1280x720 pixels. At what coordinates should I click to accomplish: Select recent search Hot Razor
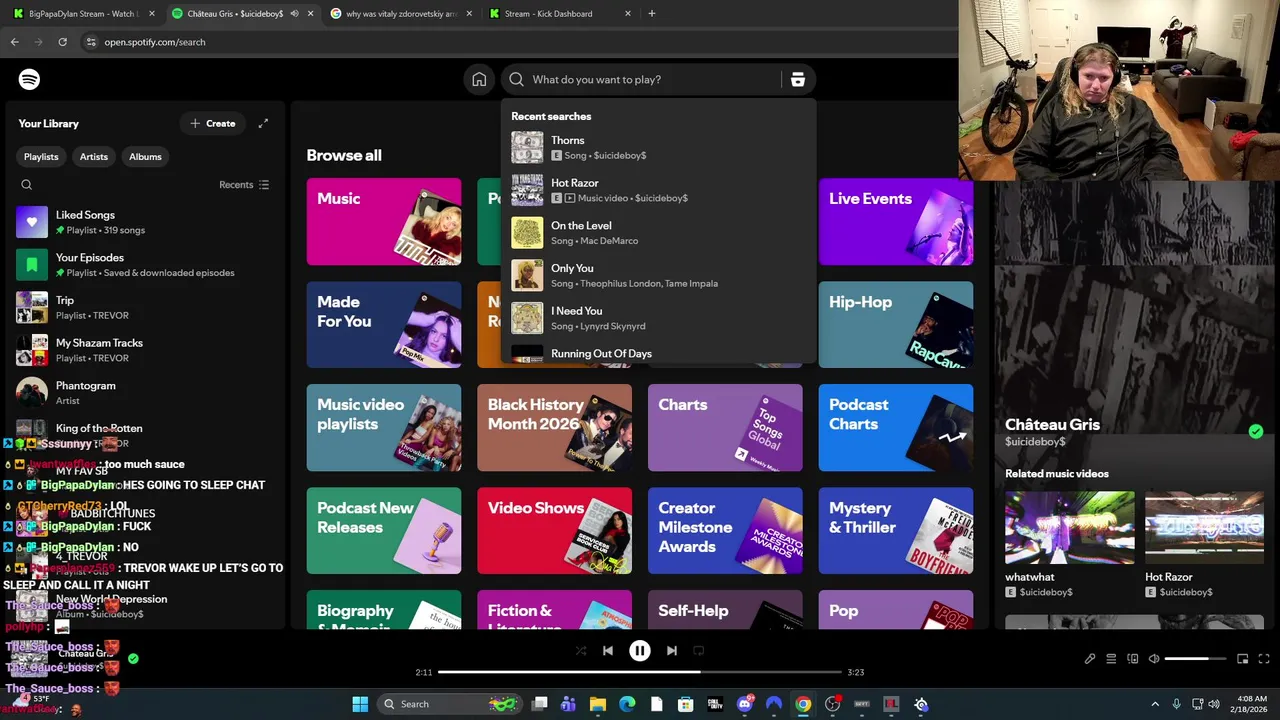click(659, 190)
